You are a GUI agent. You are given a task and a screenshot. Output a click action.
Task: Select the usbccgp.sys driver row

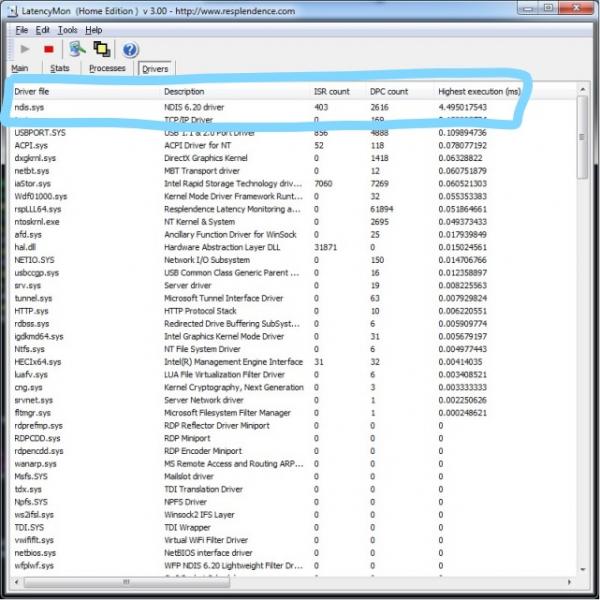(x=293, y=273)
